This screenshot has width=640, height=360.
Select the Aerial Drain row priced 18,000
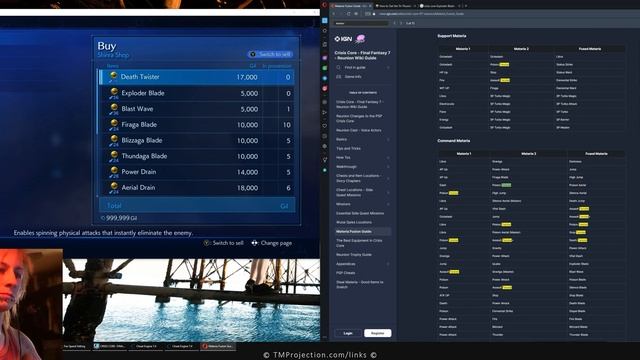(x=196, y=188)
